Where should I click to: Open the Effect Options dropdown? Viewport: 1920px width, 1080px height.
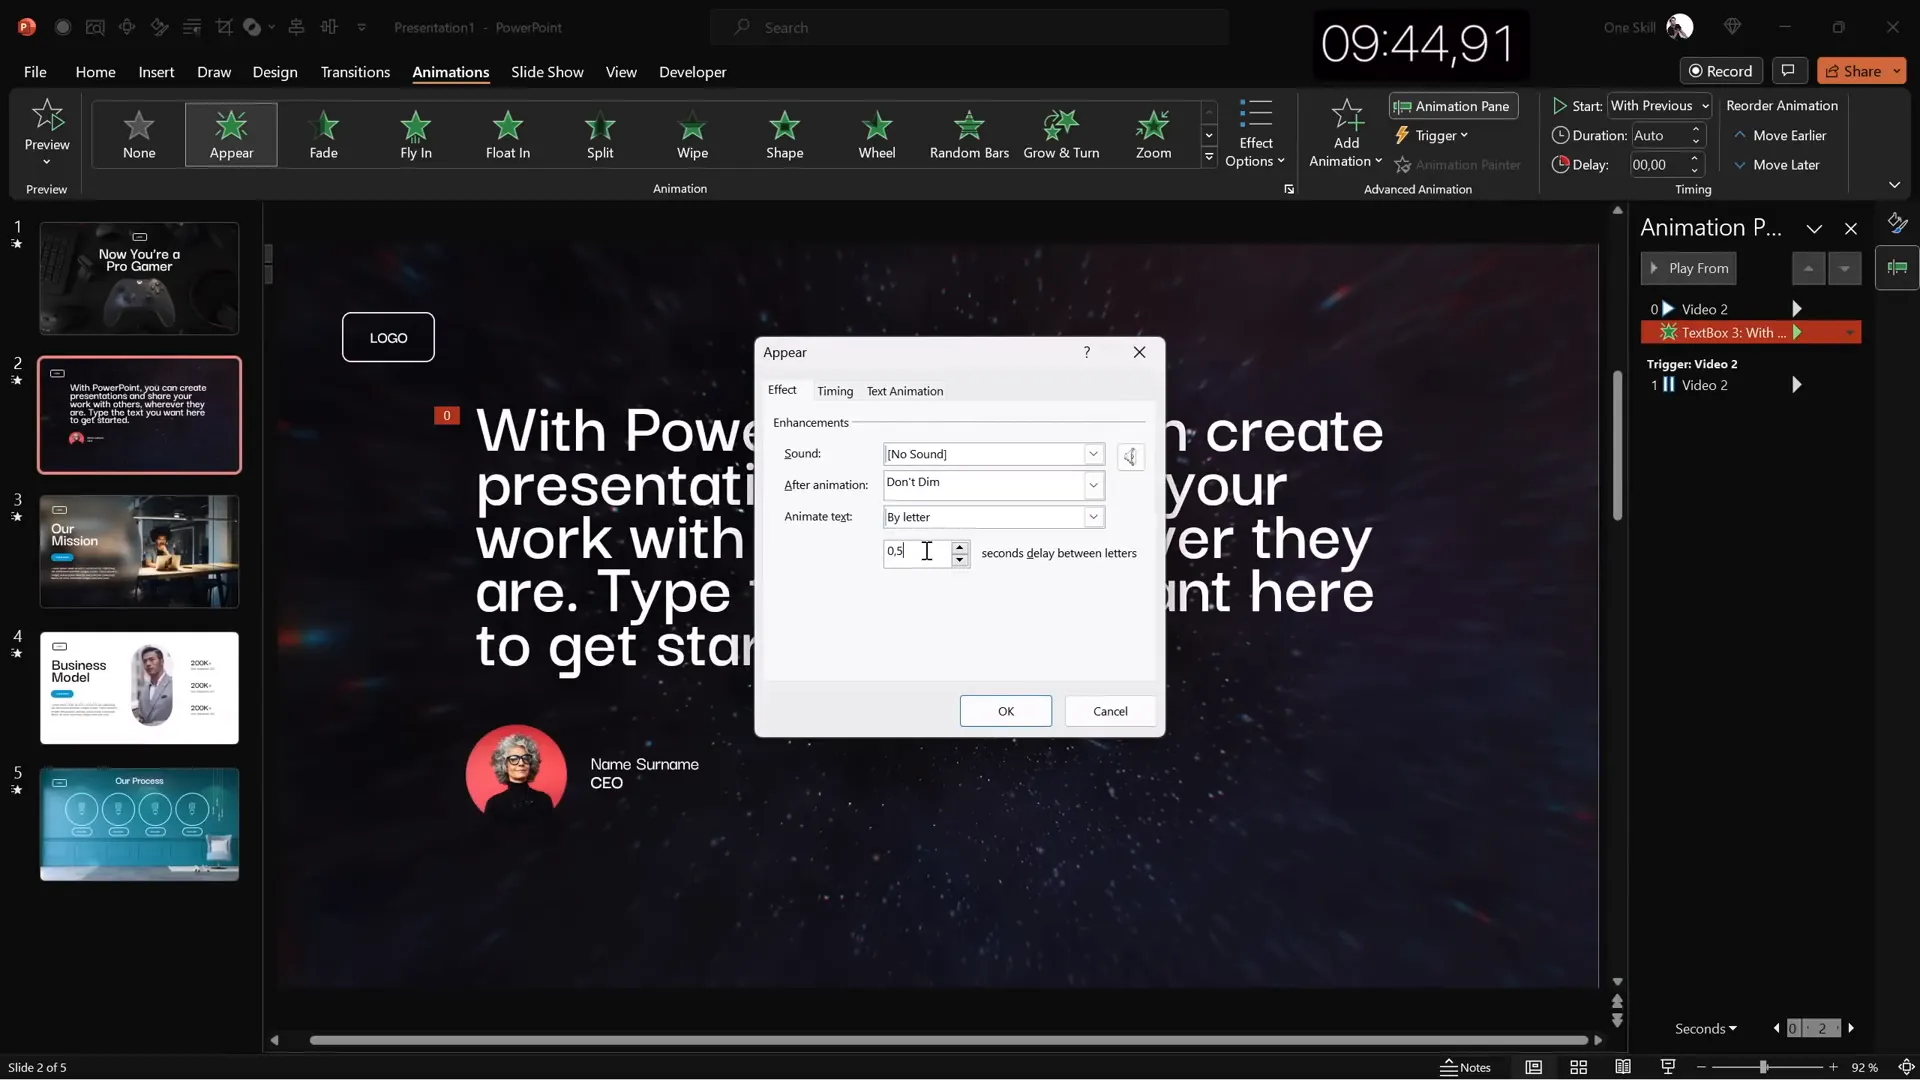pos(1257,133)
